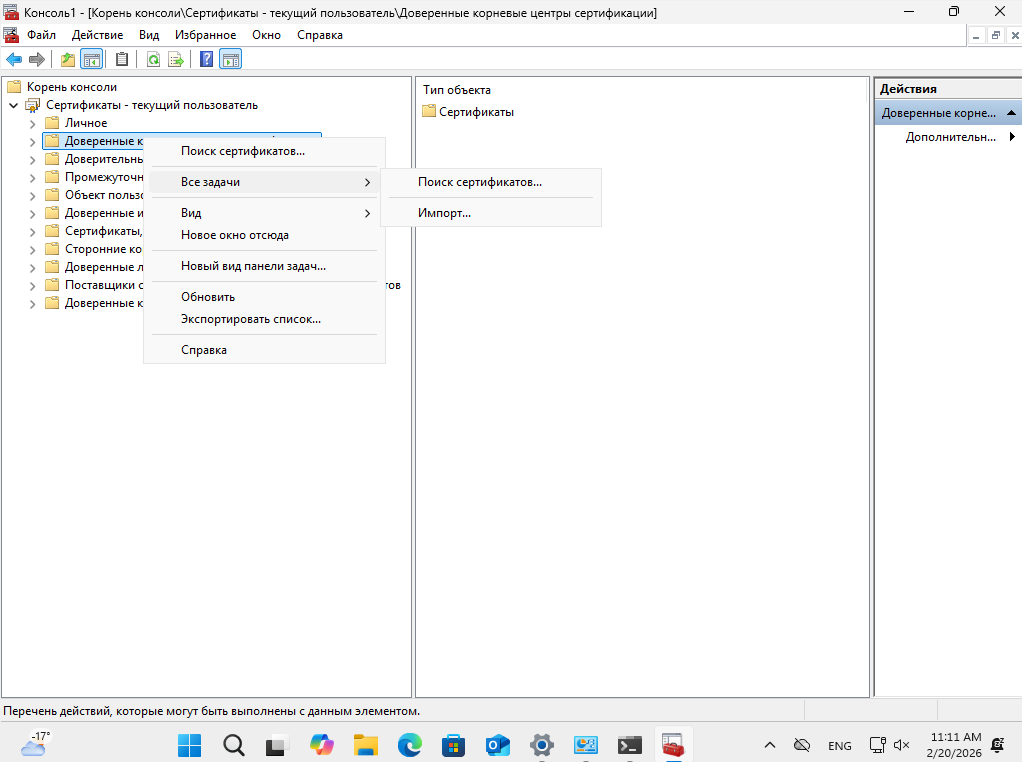The width and height of the screenshot is (1022, 762).
Task: Toggle the console tree pane toolbar icon
Action: pyautogui.click(x=92, y=59)
